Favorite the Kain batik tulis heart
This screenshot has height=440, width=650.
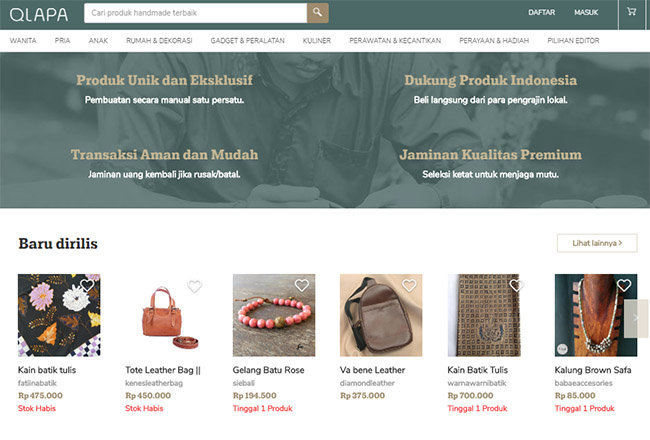click(87, 285)
